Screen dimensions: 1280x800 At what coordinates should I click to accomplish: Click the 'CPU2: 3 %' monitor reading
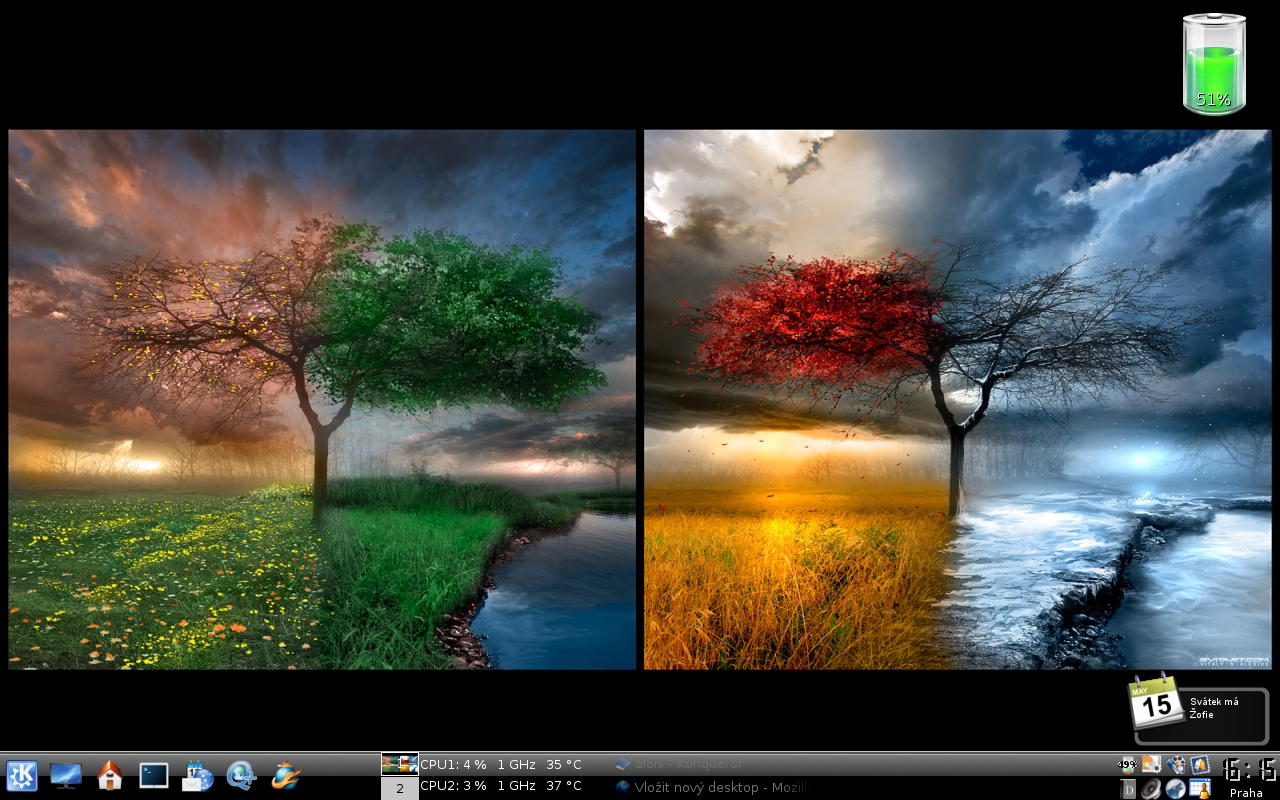coord(453,786)
